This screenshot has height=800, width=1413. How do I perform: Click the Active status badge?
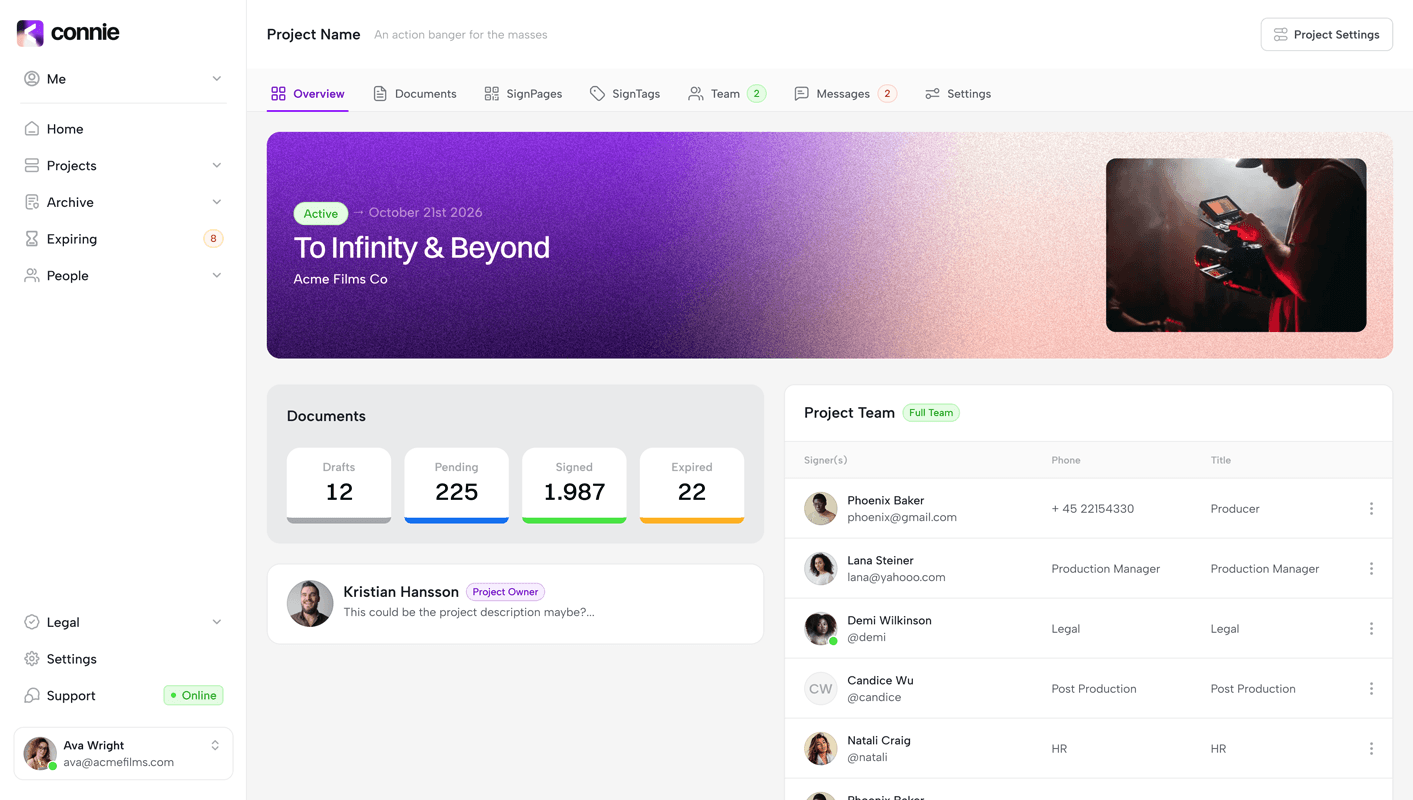[x=320, y=214]
